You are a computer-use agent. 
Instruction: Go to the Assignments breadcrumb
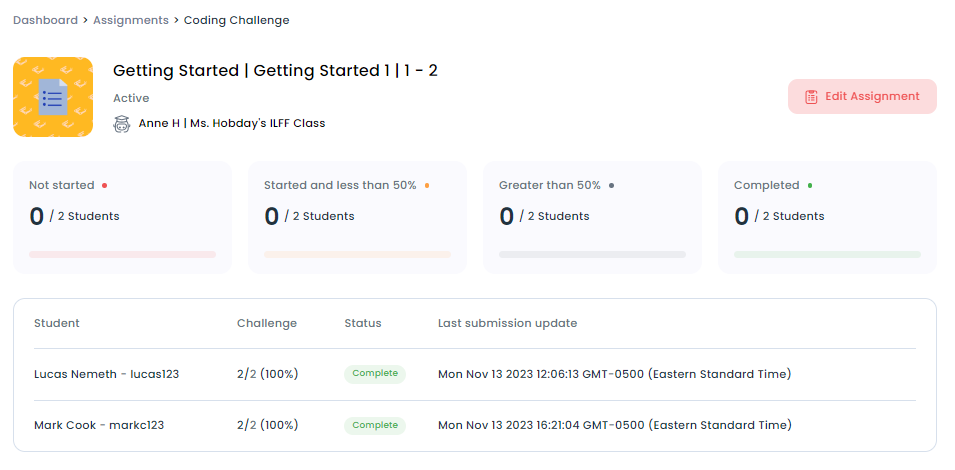(x=130, y=20)
